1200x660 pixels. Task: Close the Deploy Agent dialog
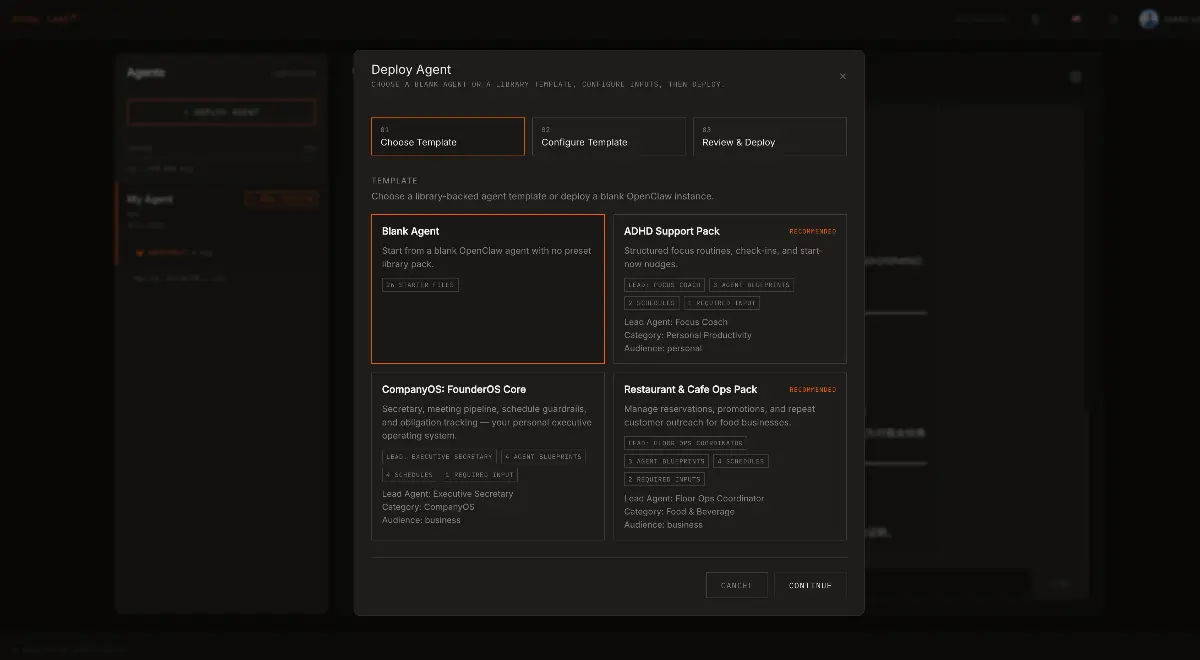pos(842,76)
